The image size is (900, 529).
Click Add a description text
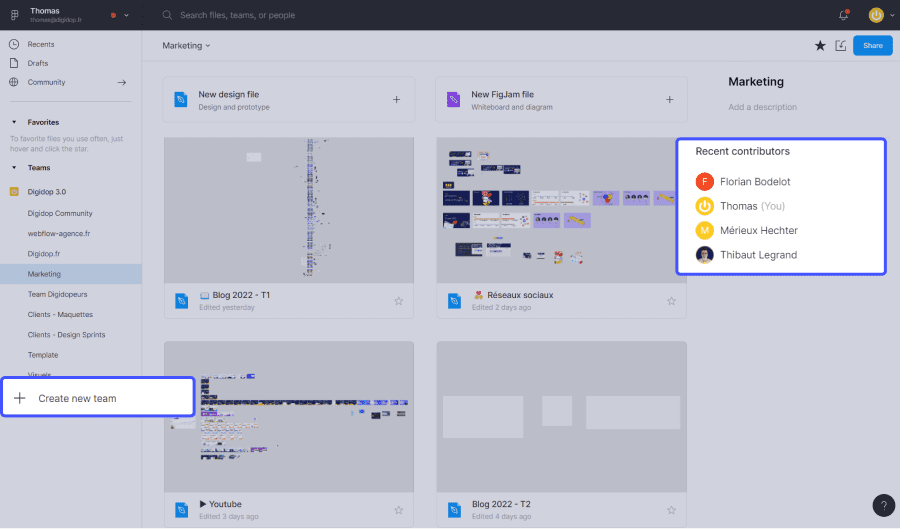click(x=762, y=107)
